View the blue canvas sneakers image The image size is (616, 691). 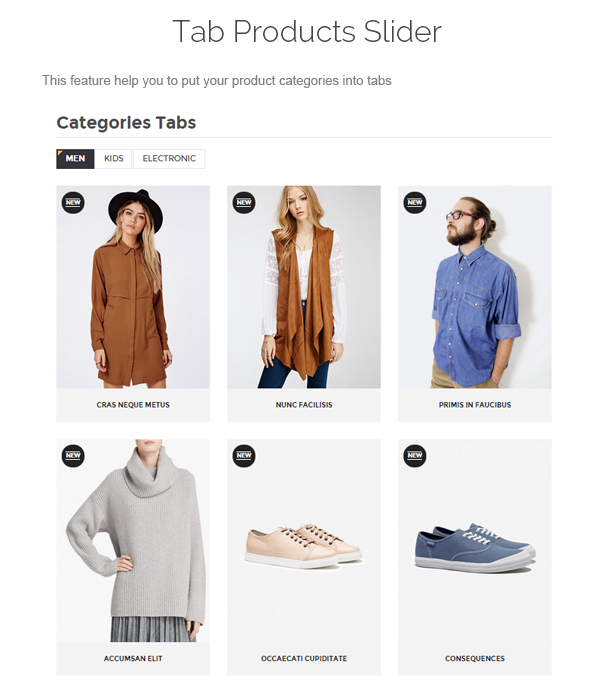(x=475, y=540)
